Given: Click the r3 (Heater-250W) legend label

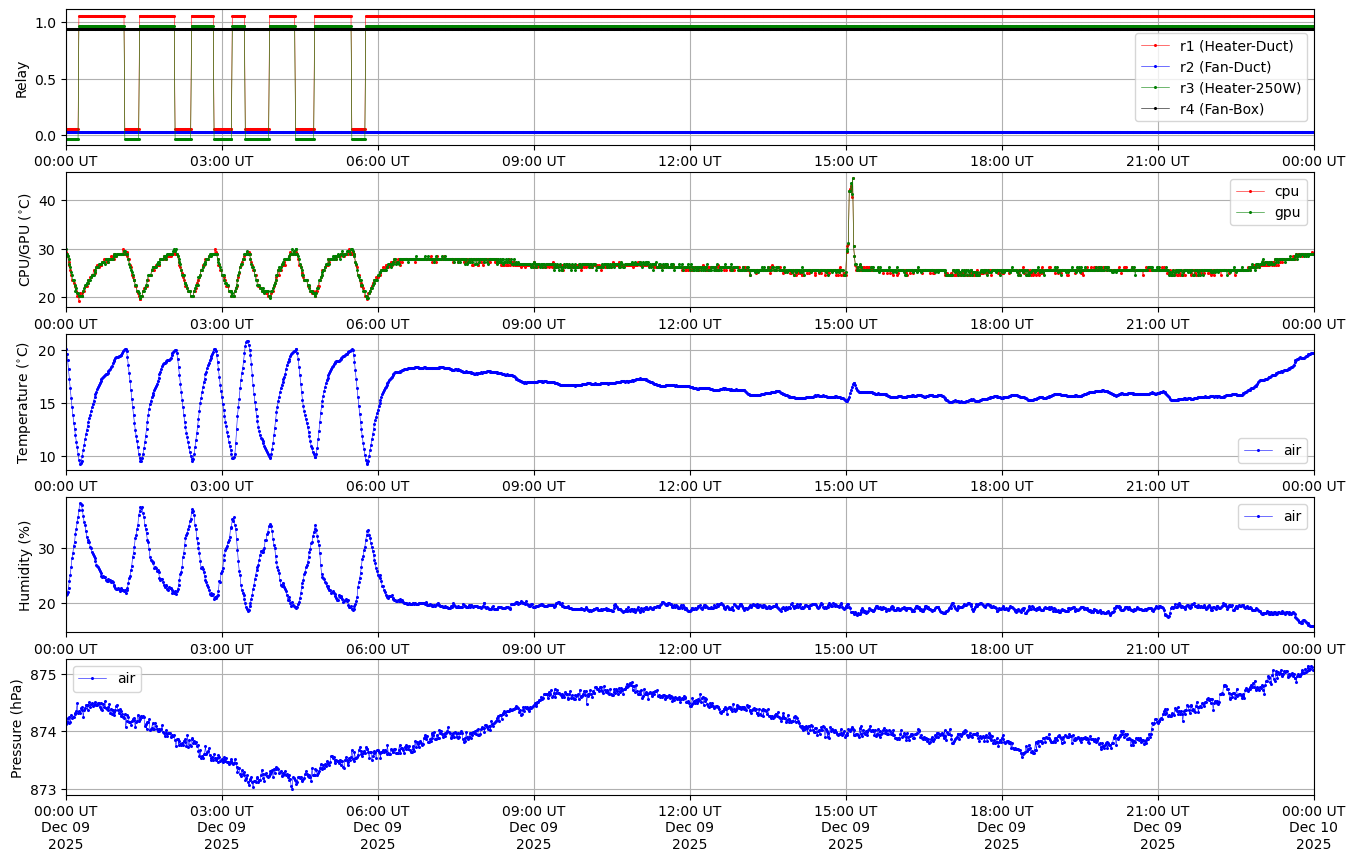Looking at the screenshot, I should coord(1240,88).
